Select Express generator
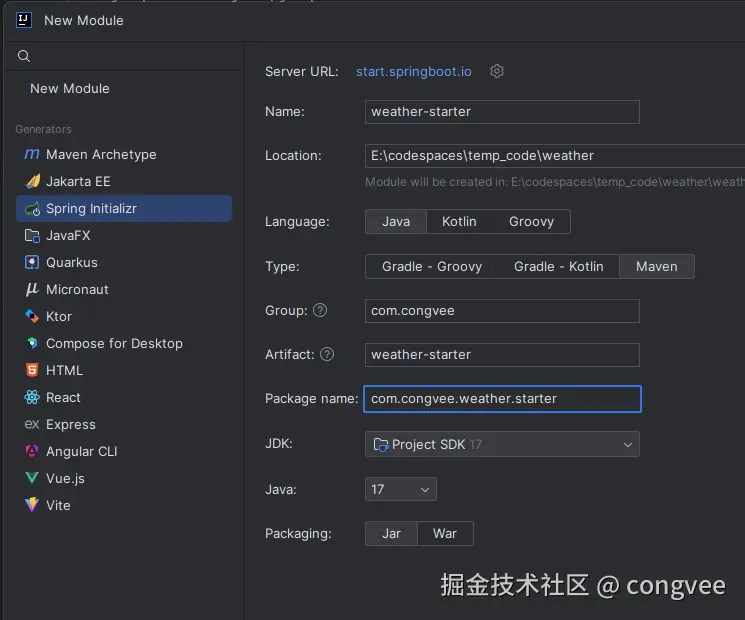This screenshot has width=745, height=620. pos(124,424)
